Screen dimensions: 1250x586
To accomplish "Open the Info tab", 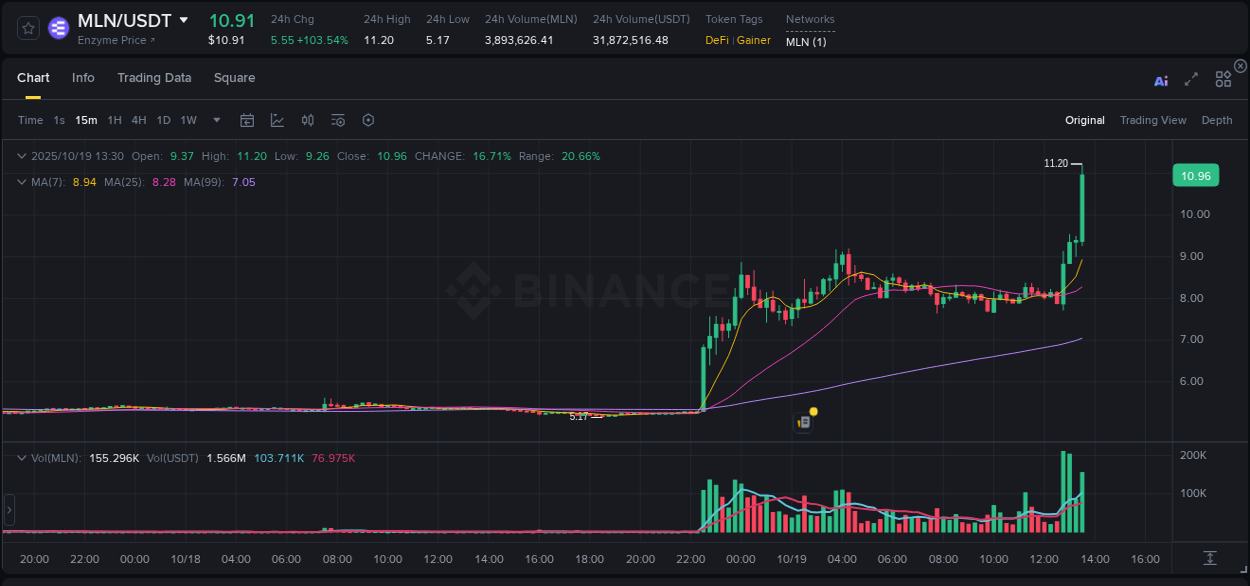I will click(83, 78).
